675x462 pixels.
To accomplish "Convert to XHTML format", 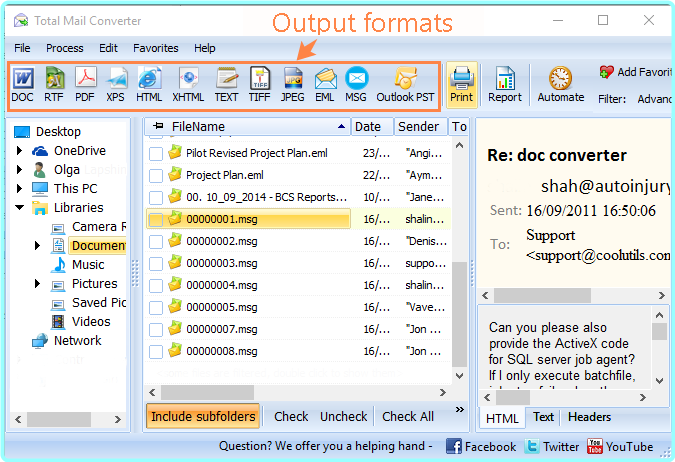I will [188, 85].
